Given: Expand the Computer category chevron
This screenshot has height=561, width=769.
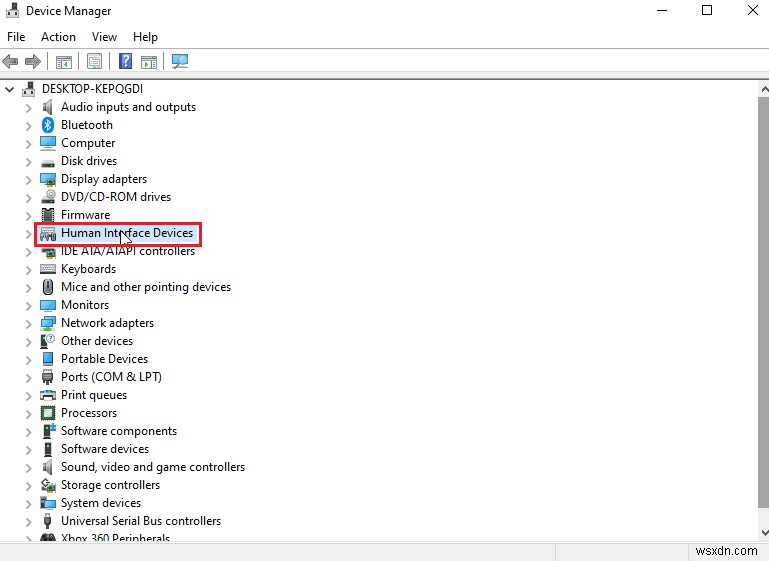Looking at the screenshot, I should (28, 144).
